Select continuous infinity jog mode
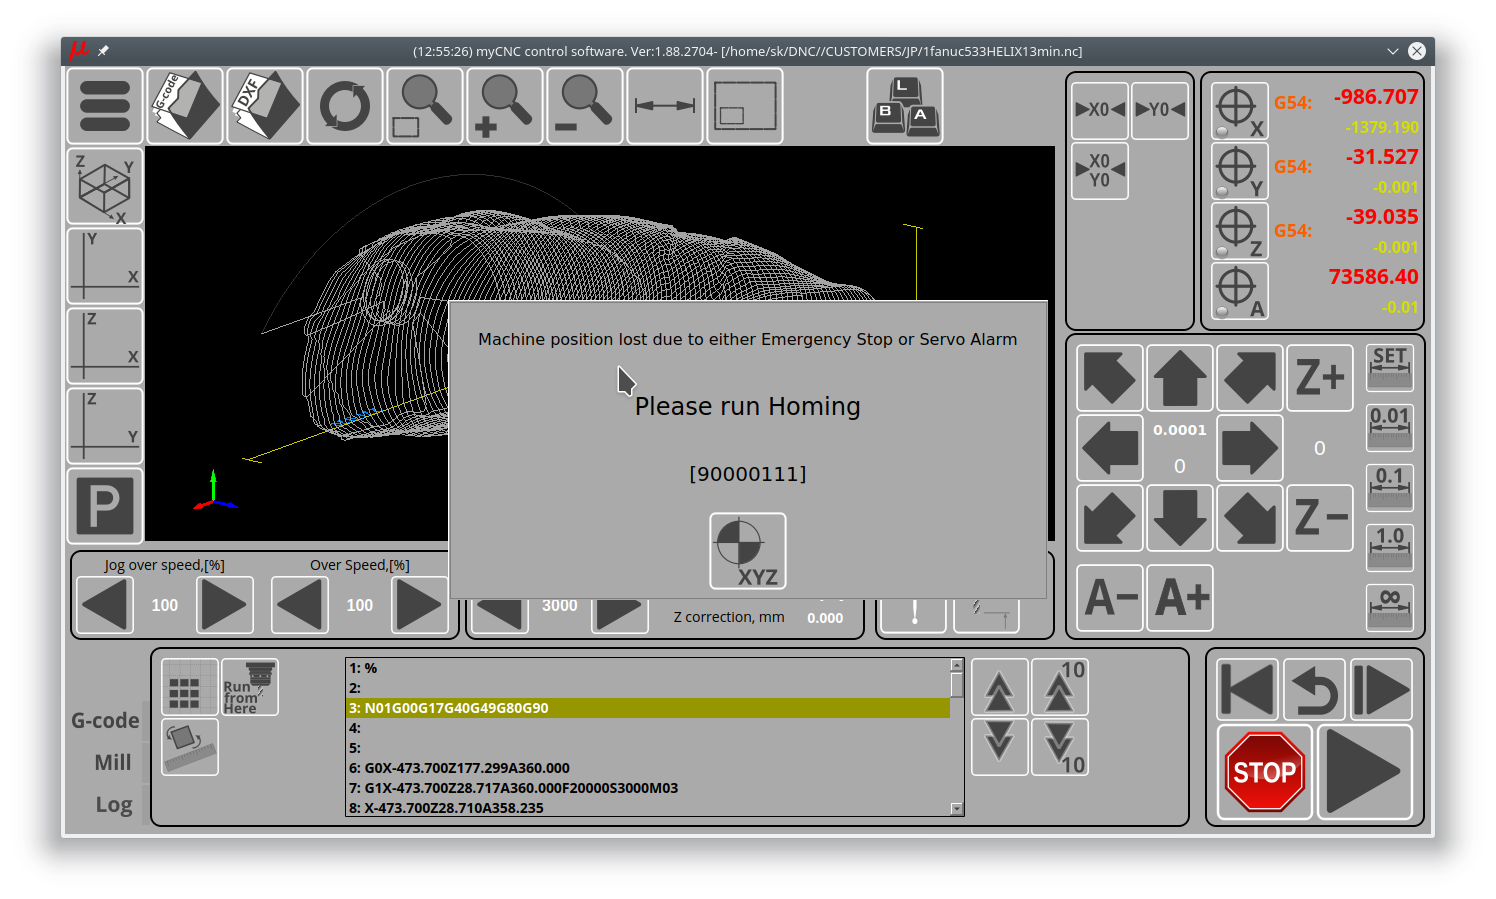The image size is (1496, 899). tap(1390, 607)
